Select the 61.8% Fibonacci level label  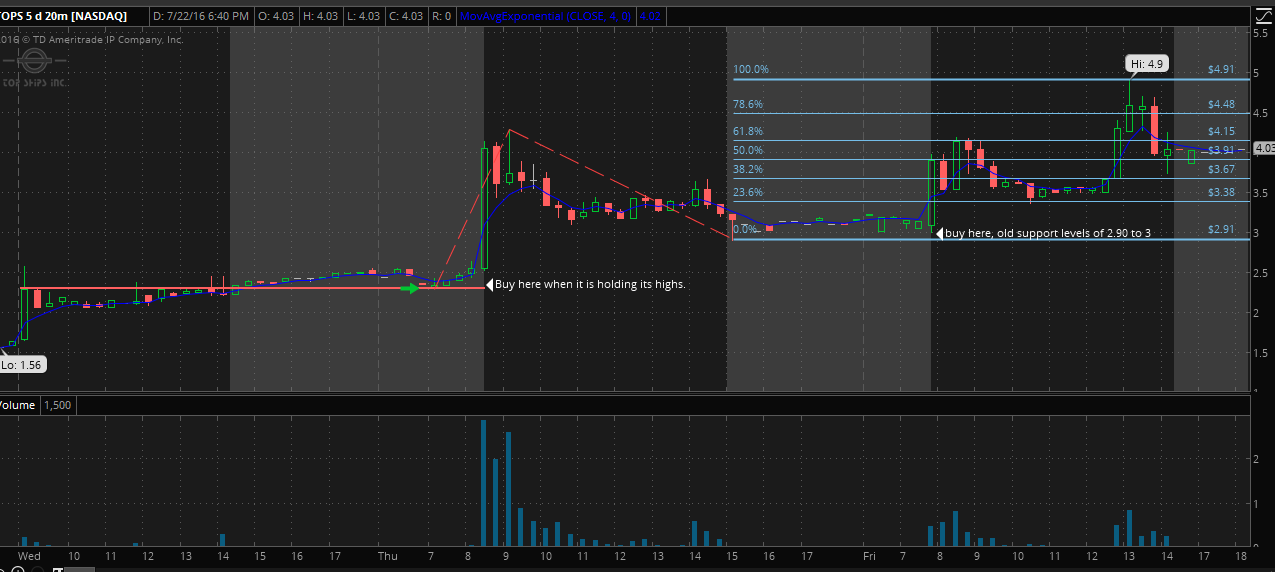[748, 131]
